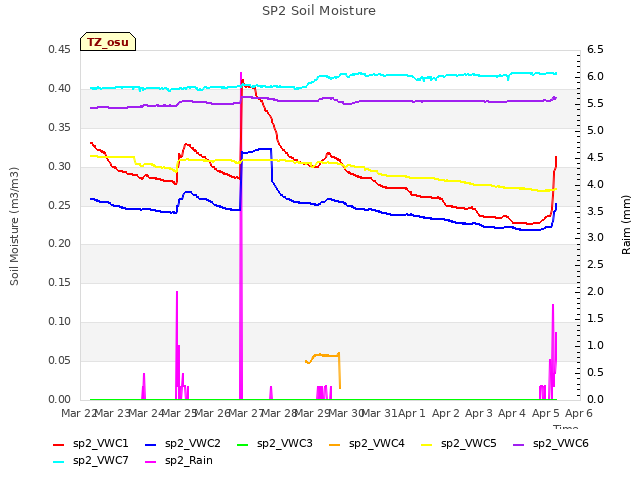The height and width of the screenshot is (480, 640).
Task: Click the orange sp2_VWC4 legend swatch
Action: [335, 444]
